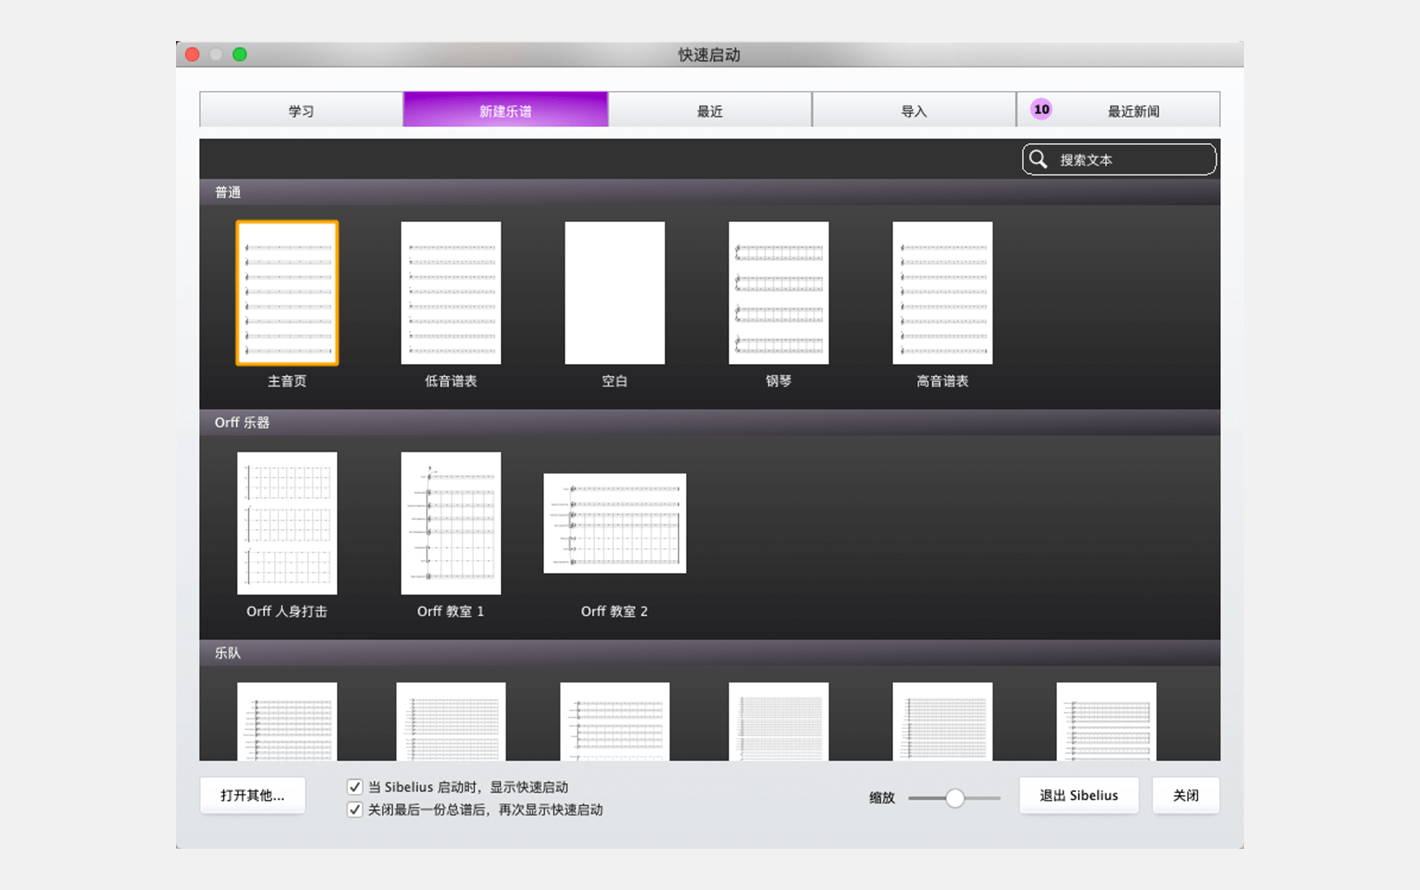This screenshot has height=890, width=1420.
Task: Uncheck 当 Sibelius 启动时显示快速启动 checkbox
Action: pos(355,787)
